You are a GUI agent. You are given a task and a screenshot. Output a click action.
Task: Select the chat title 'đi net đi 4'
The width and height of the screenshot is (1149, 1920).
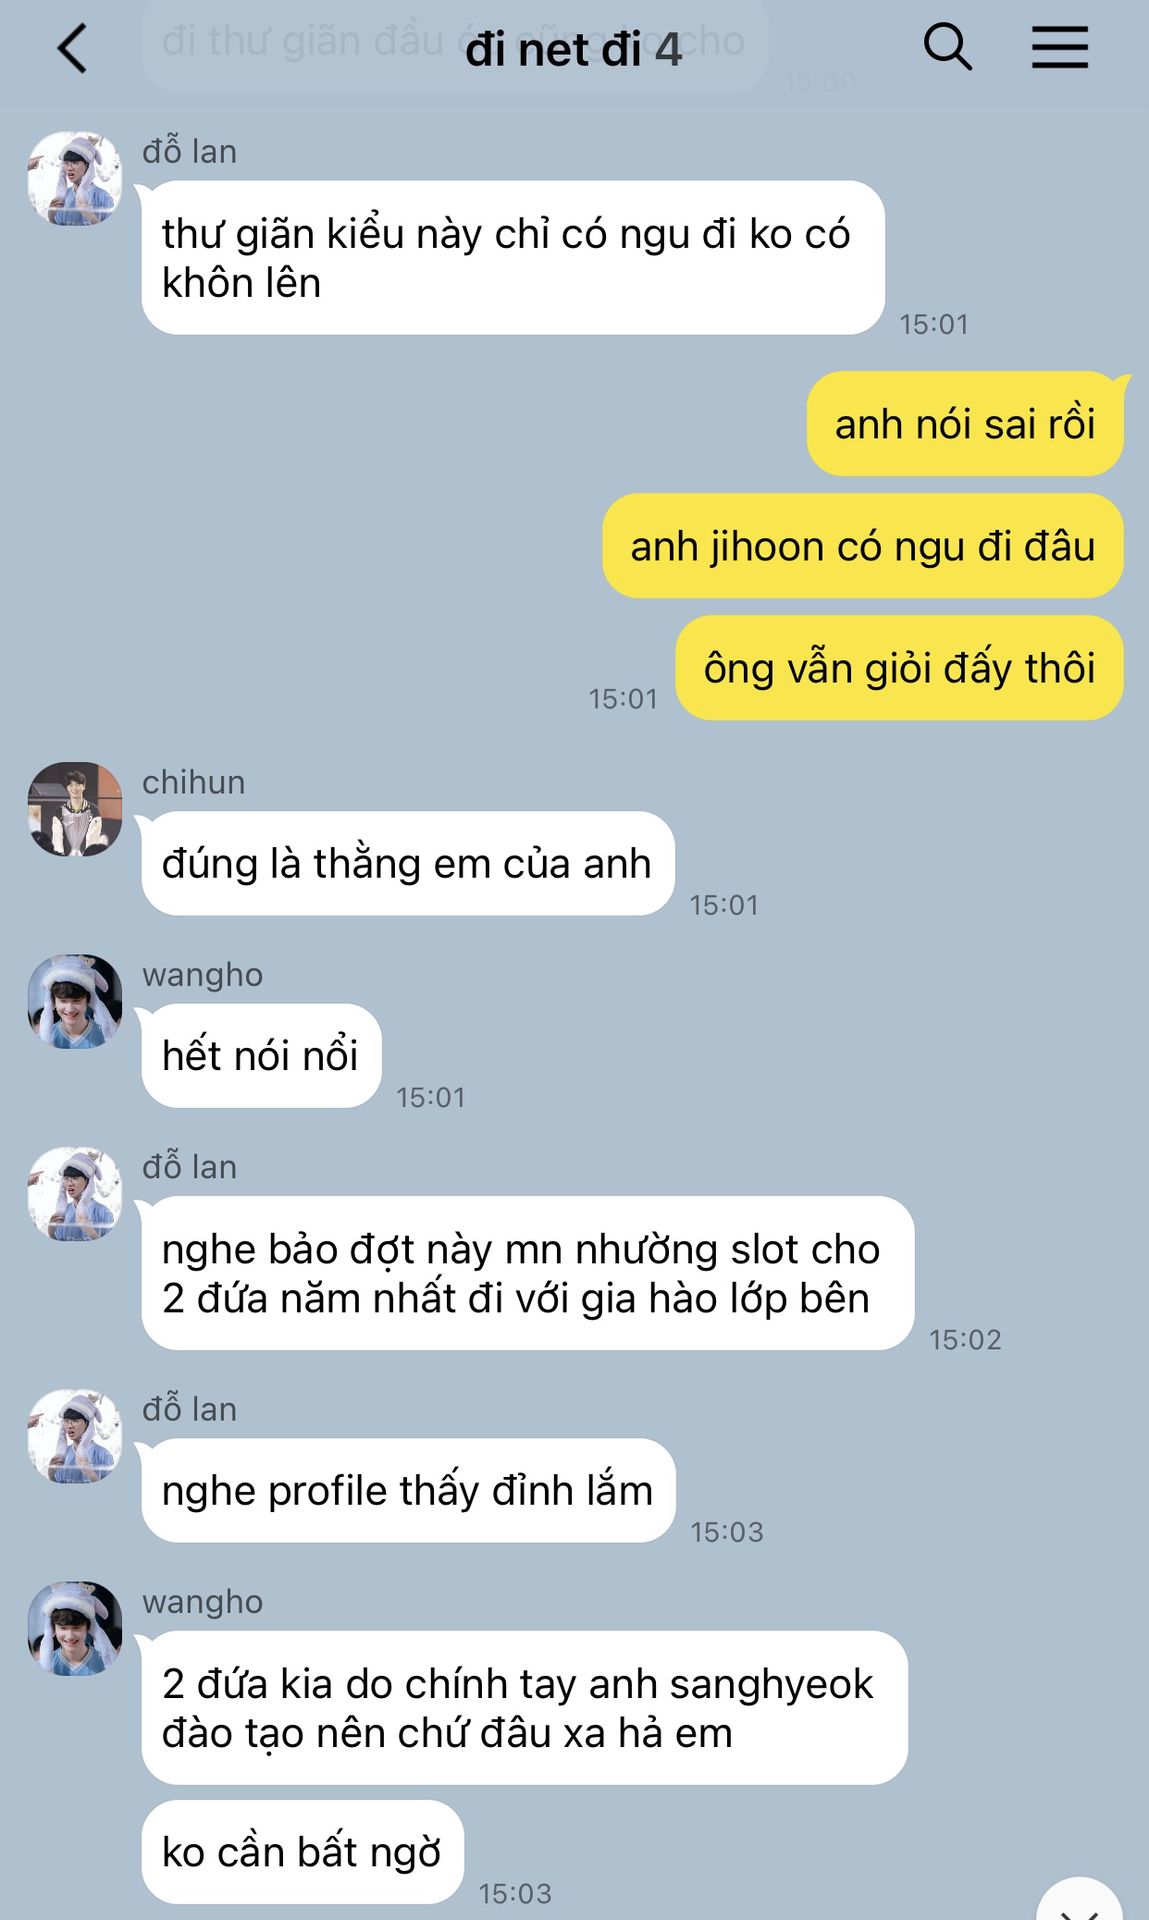[574, 50]
